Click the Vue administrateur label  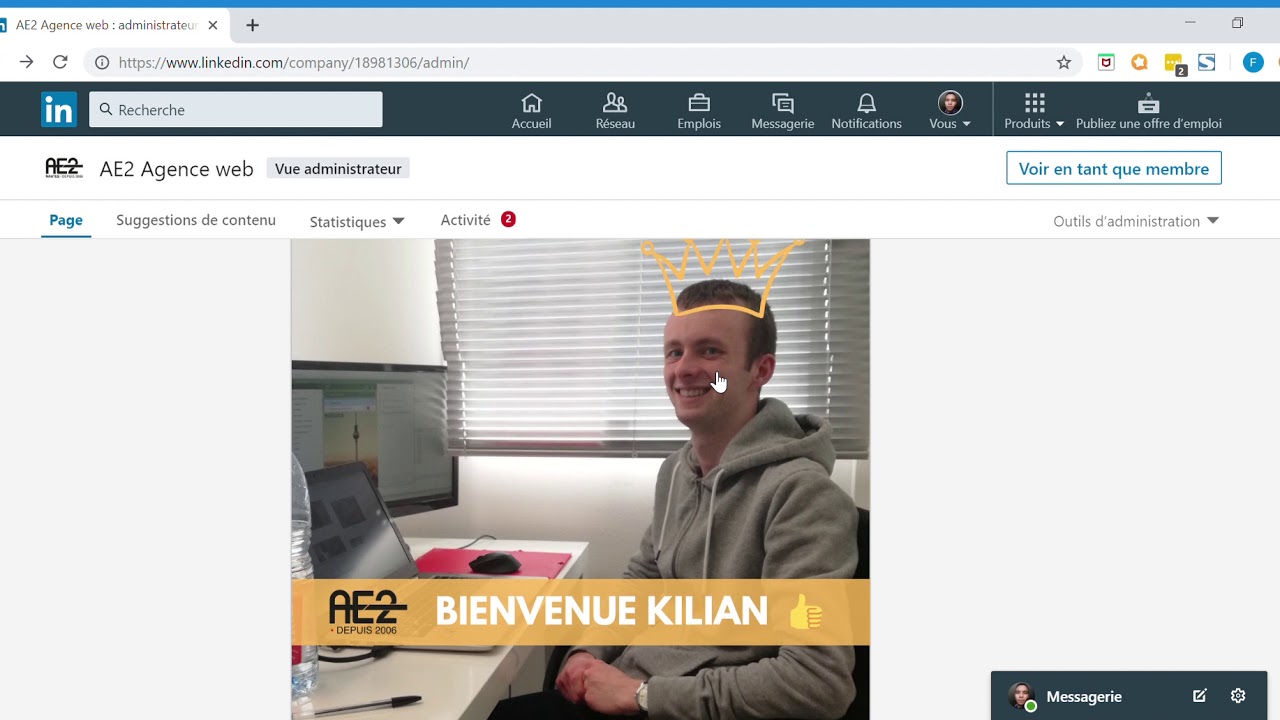tap(338, 169)
